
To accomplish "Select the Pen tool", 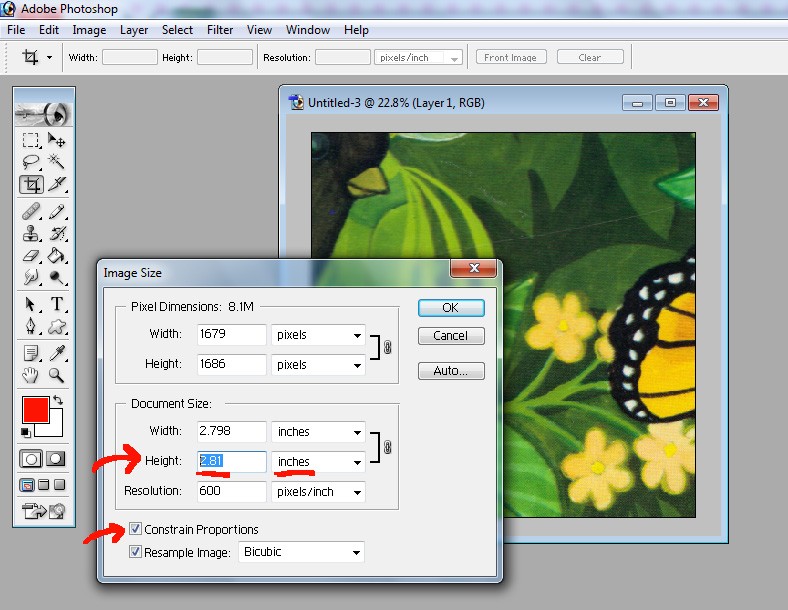I will [x=31, y=326].
